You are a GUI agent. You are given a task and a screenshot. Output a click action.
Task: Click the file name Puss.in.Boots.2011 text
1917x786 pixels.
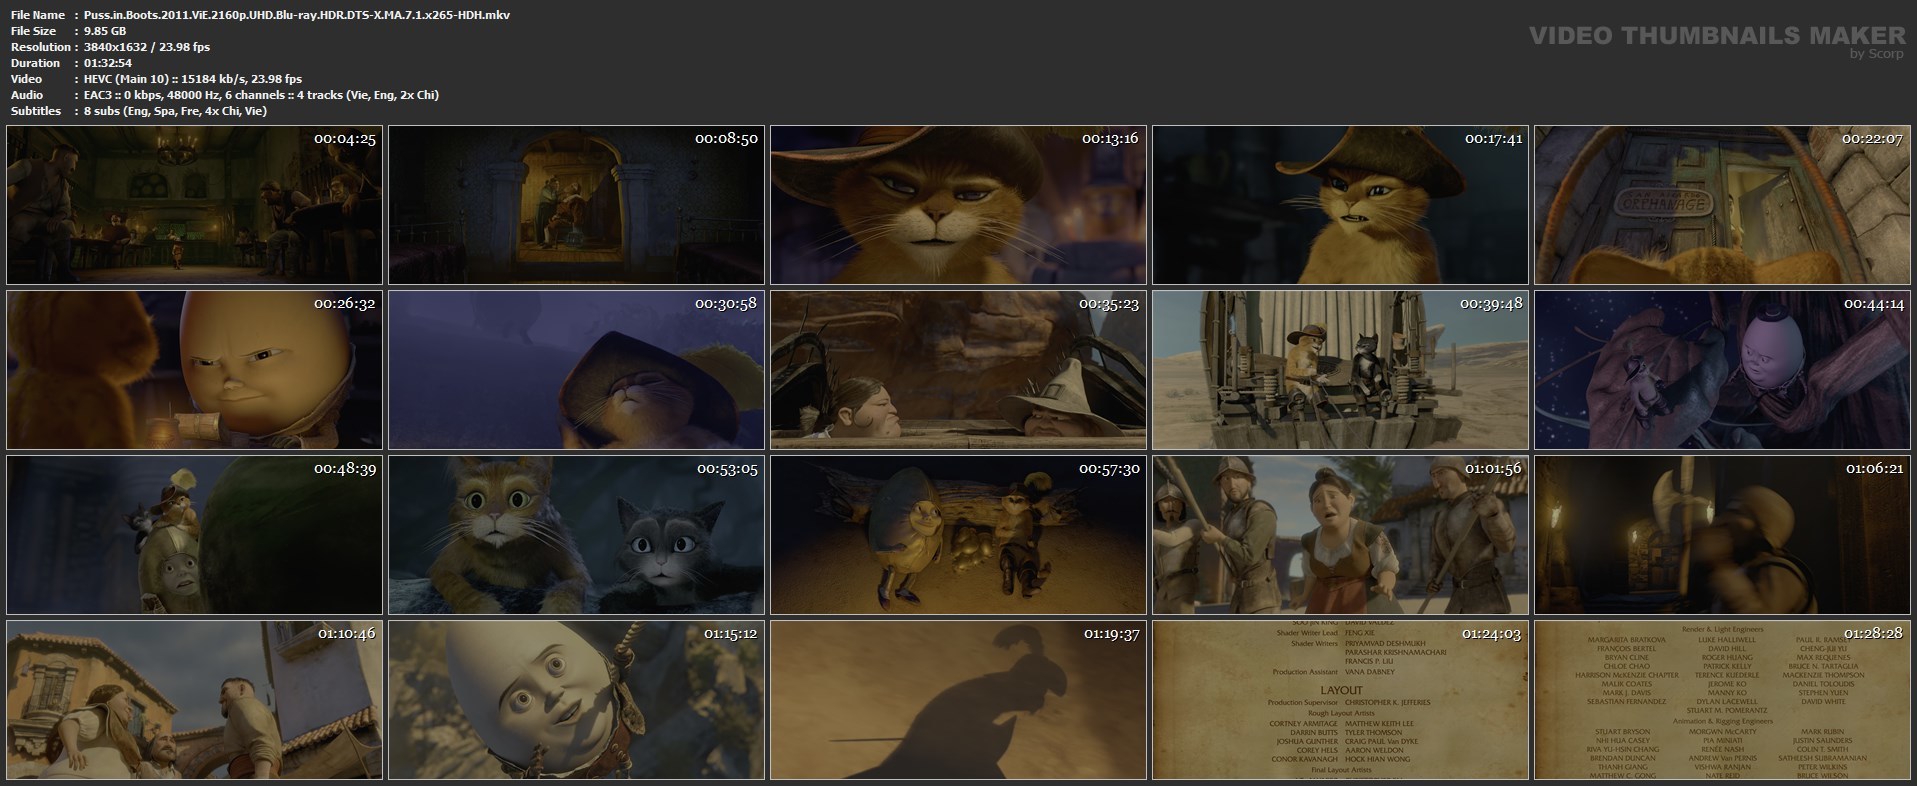pos(297,15)
